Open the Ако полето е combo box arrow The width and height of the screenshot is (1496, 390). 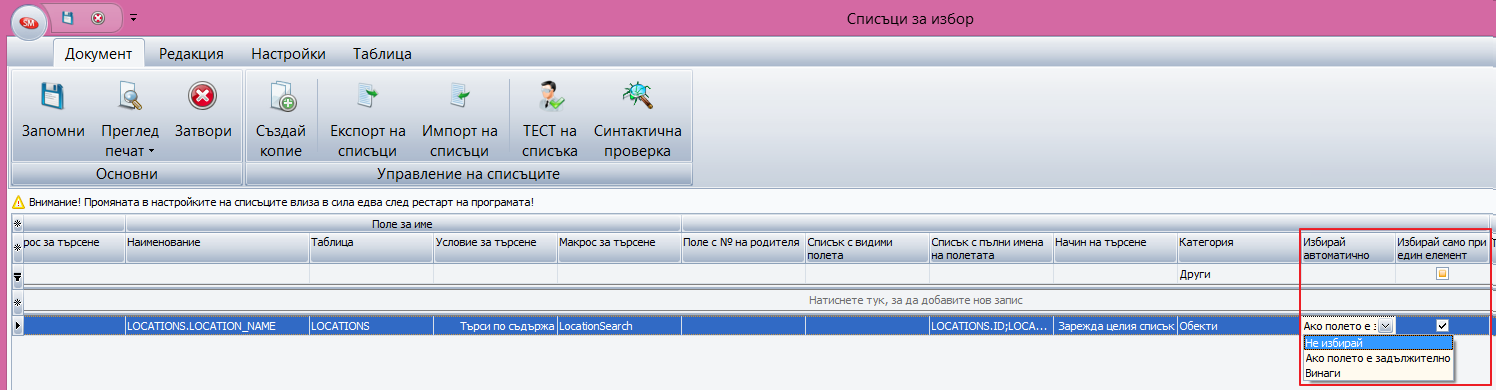click(x=1385, y=326)
